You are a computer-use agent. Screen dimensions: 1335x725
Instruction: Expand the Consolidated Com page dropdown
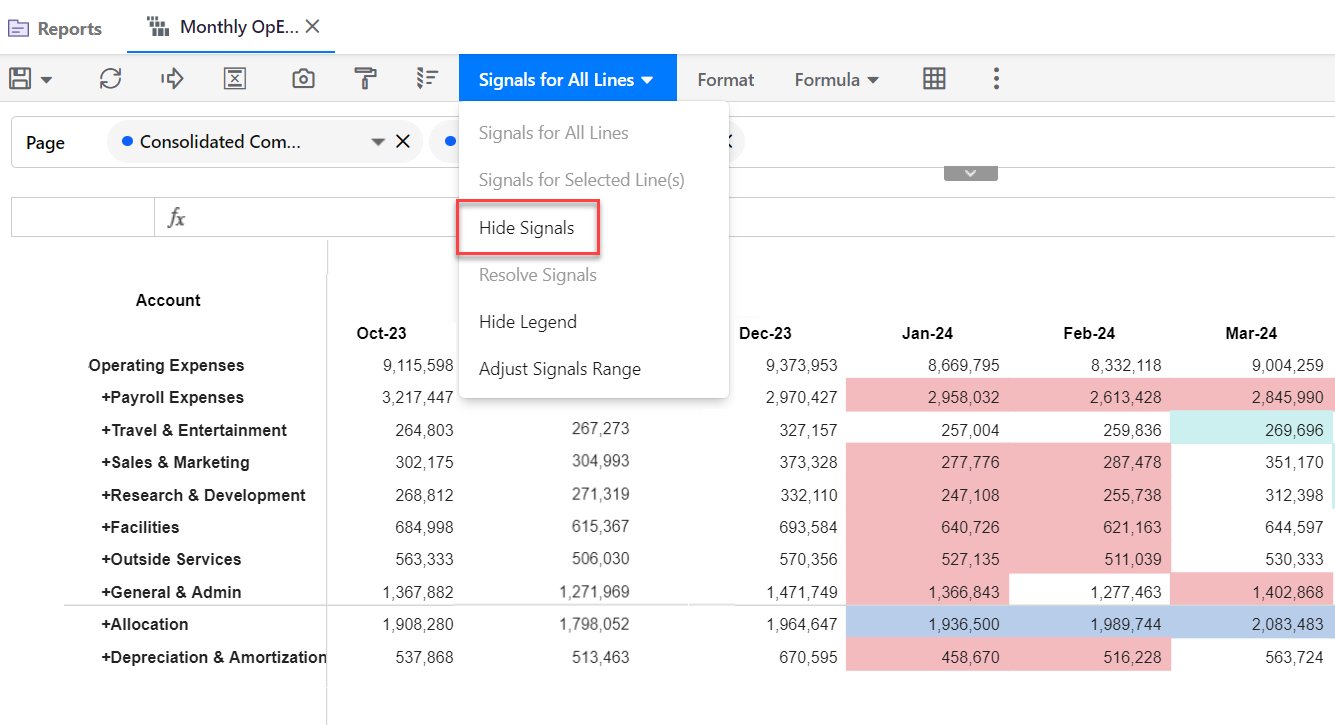(378, 141)
